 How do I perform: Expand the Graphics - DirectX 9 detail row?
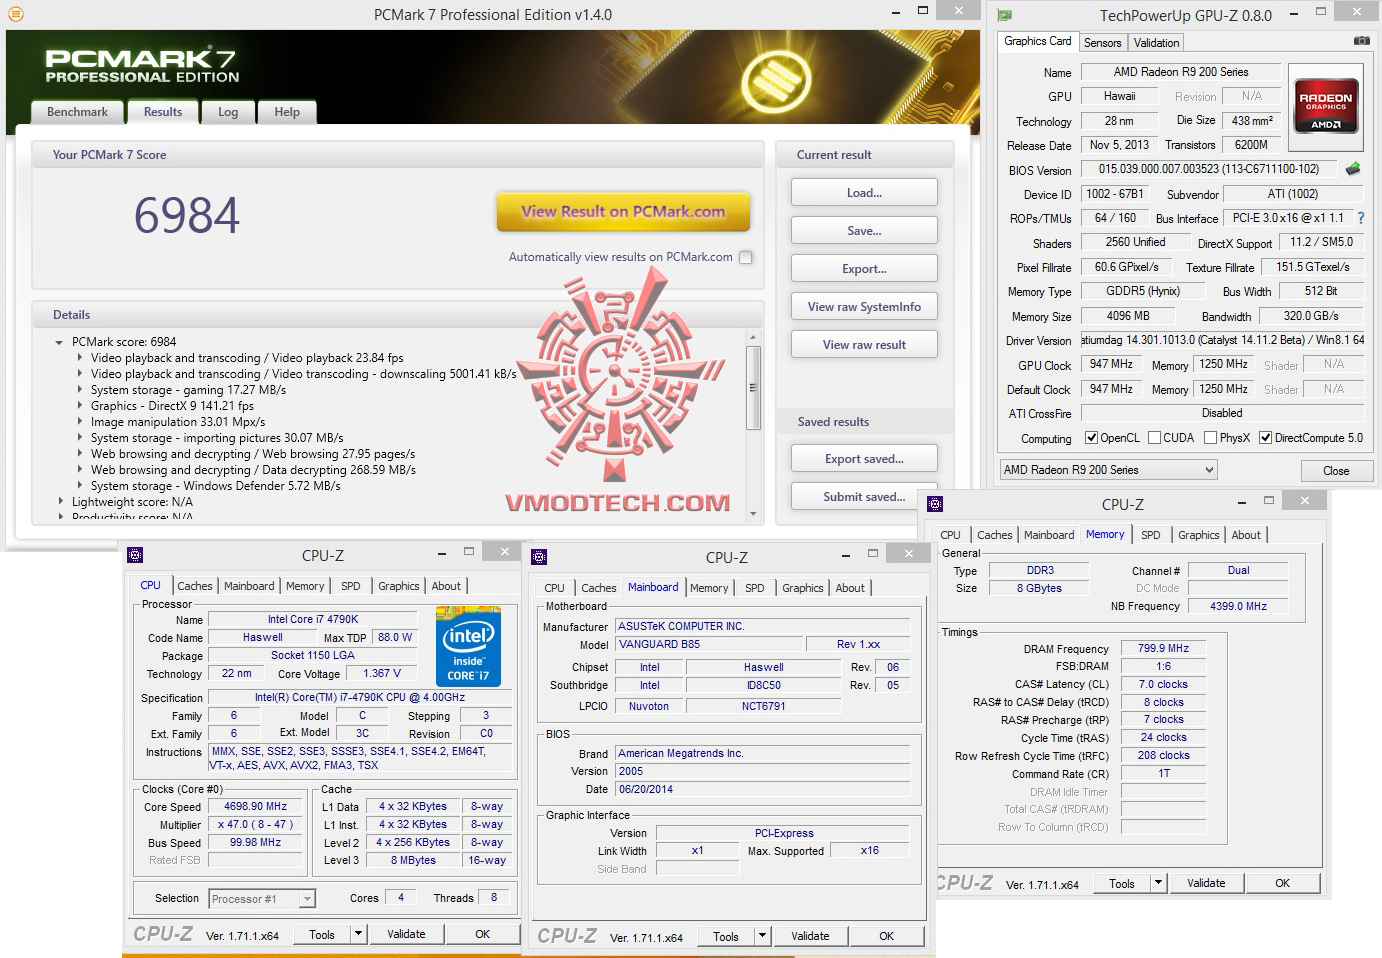pyautogui.click(x=80, y=406)
